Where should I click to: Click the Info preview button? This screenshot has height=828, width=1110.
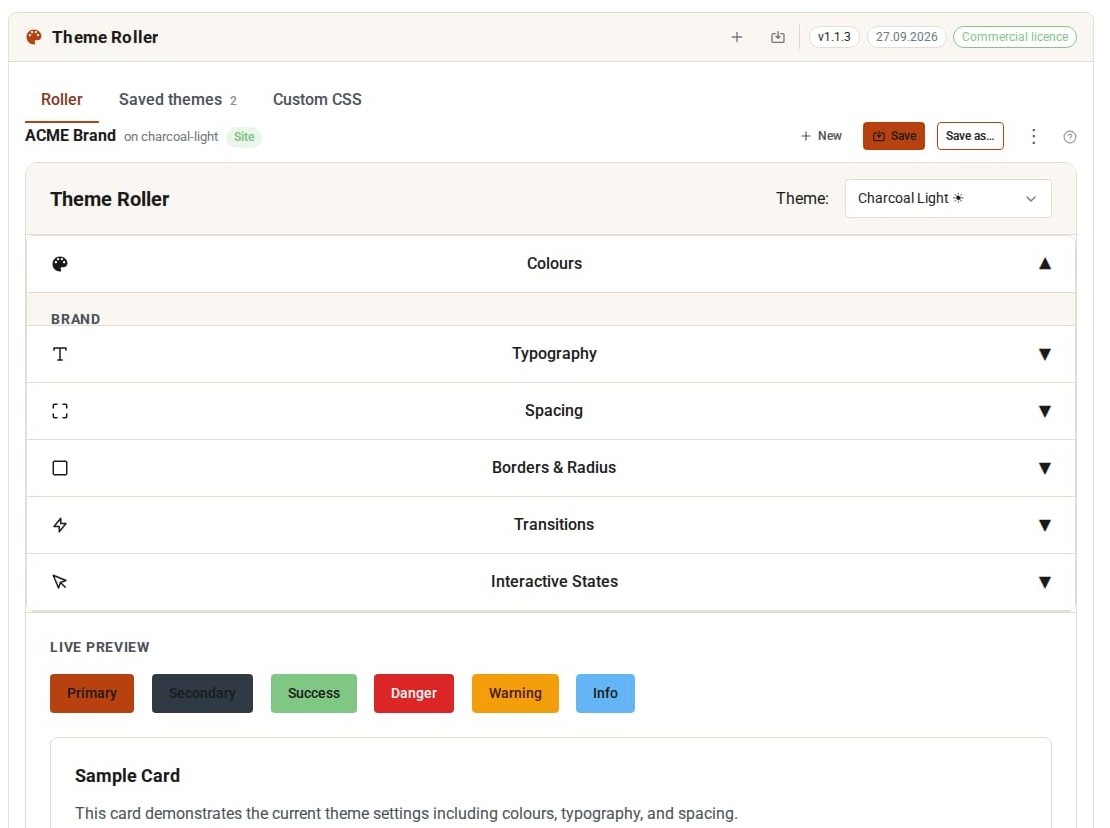(605, 694)
